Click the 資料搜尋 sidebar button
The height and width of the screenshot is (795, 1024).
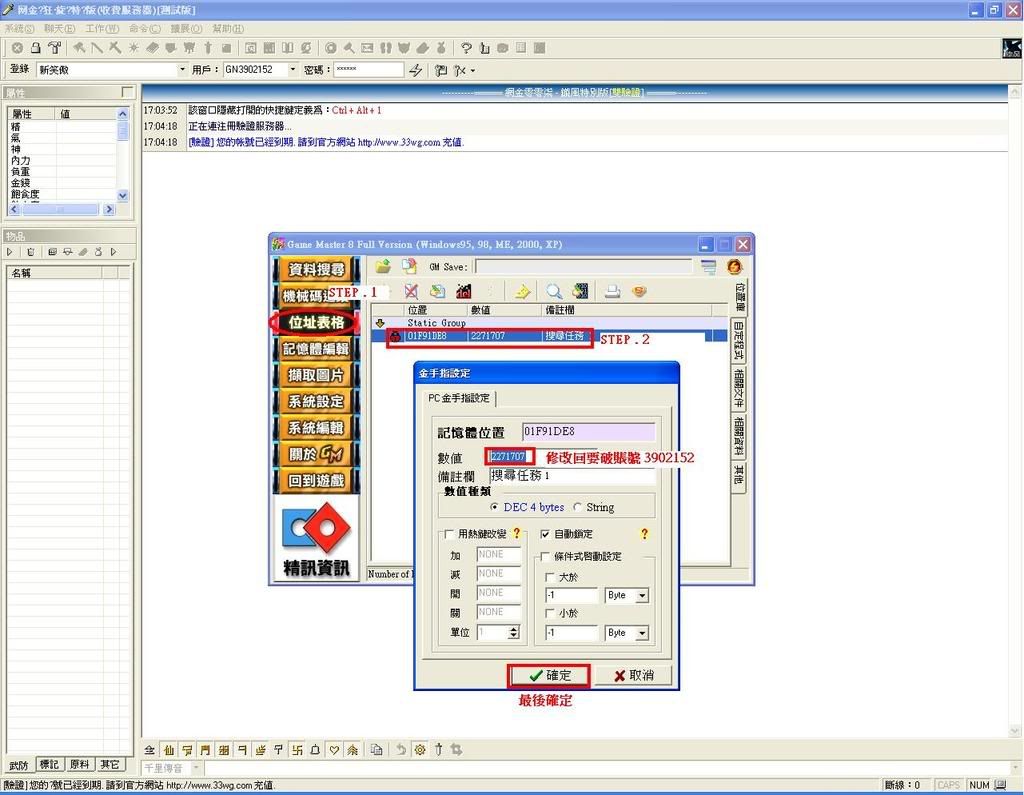point(316,270)
